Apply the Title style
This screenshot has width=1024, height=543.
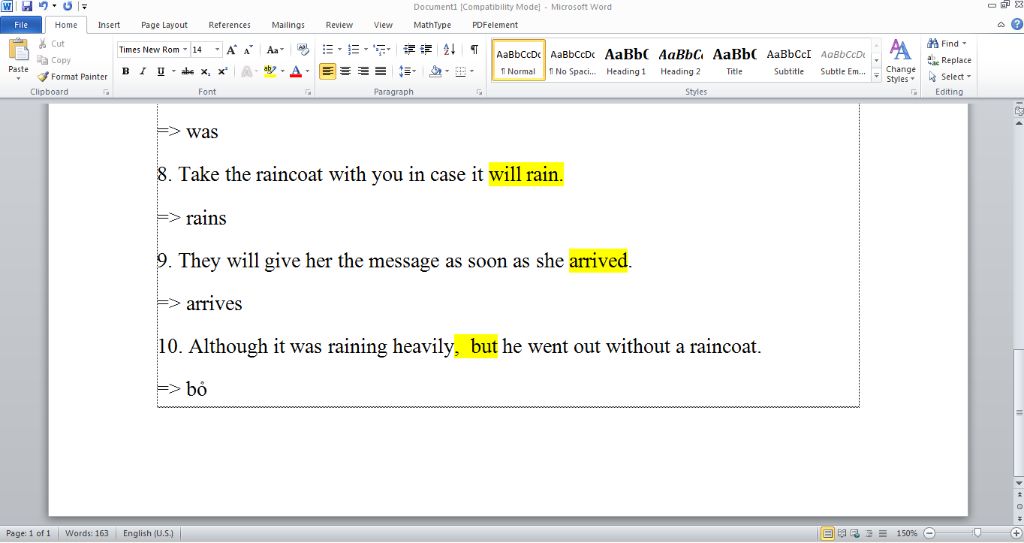[x=734, y=60]
